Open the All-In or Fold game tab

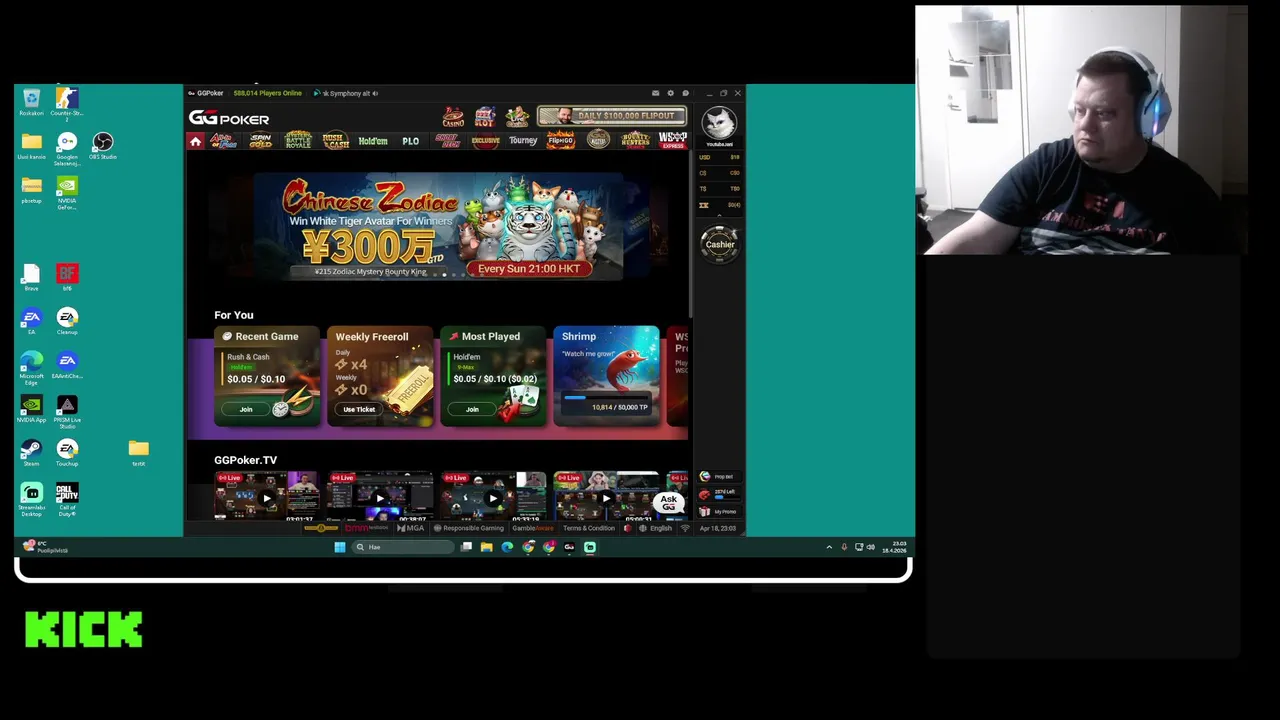(223, 141)
